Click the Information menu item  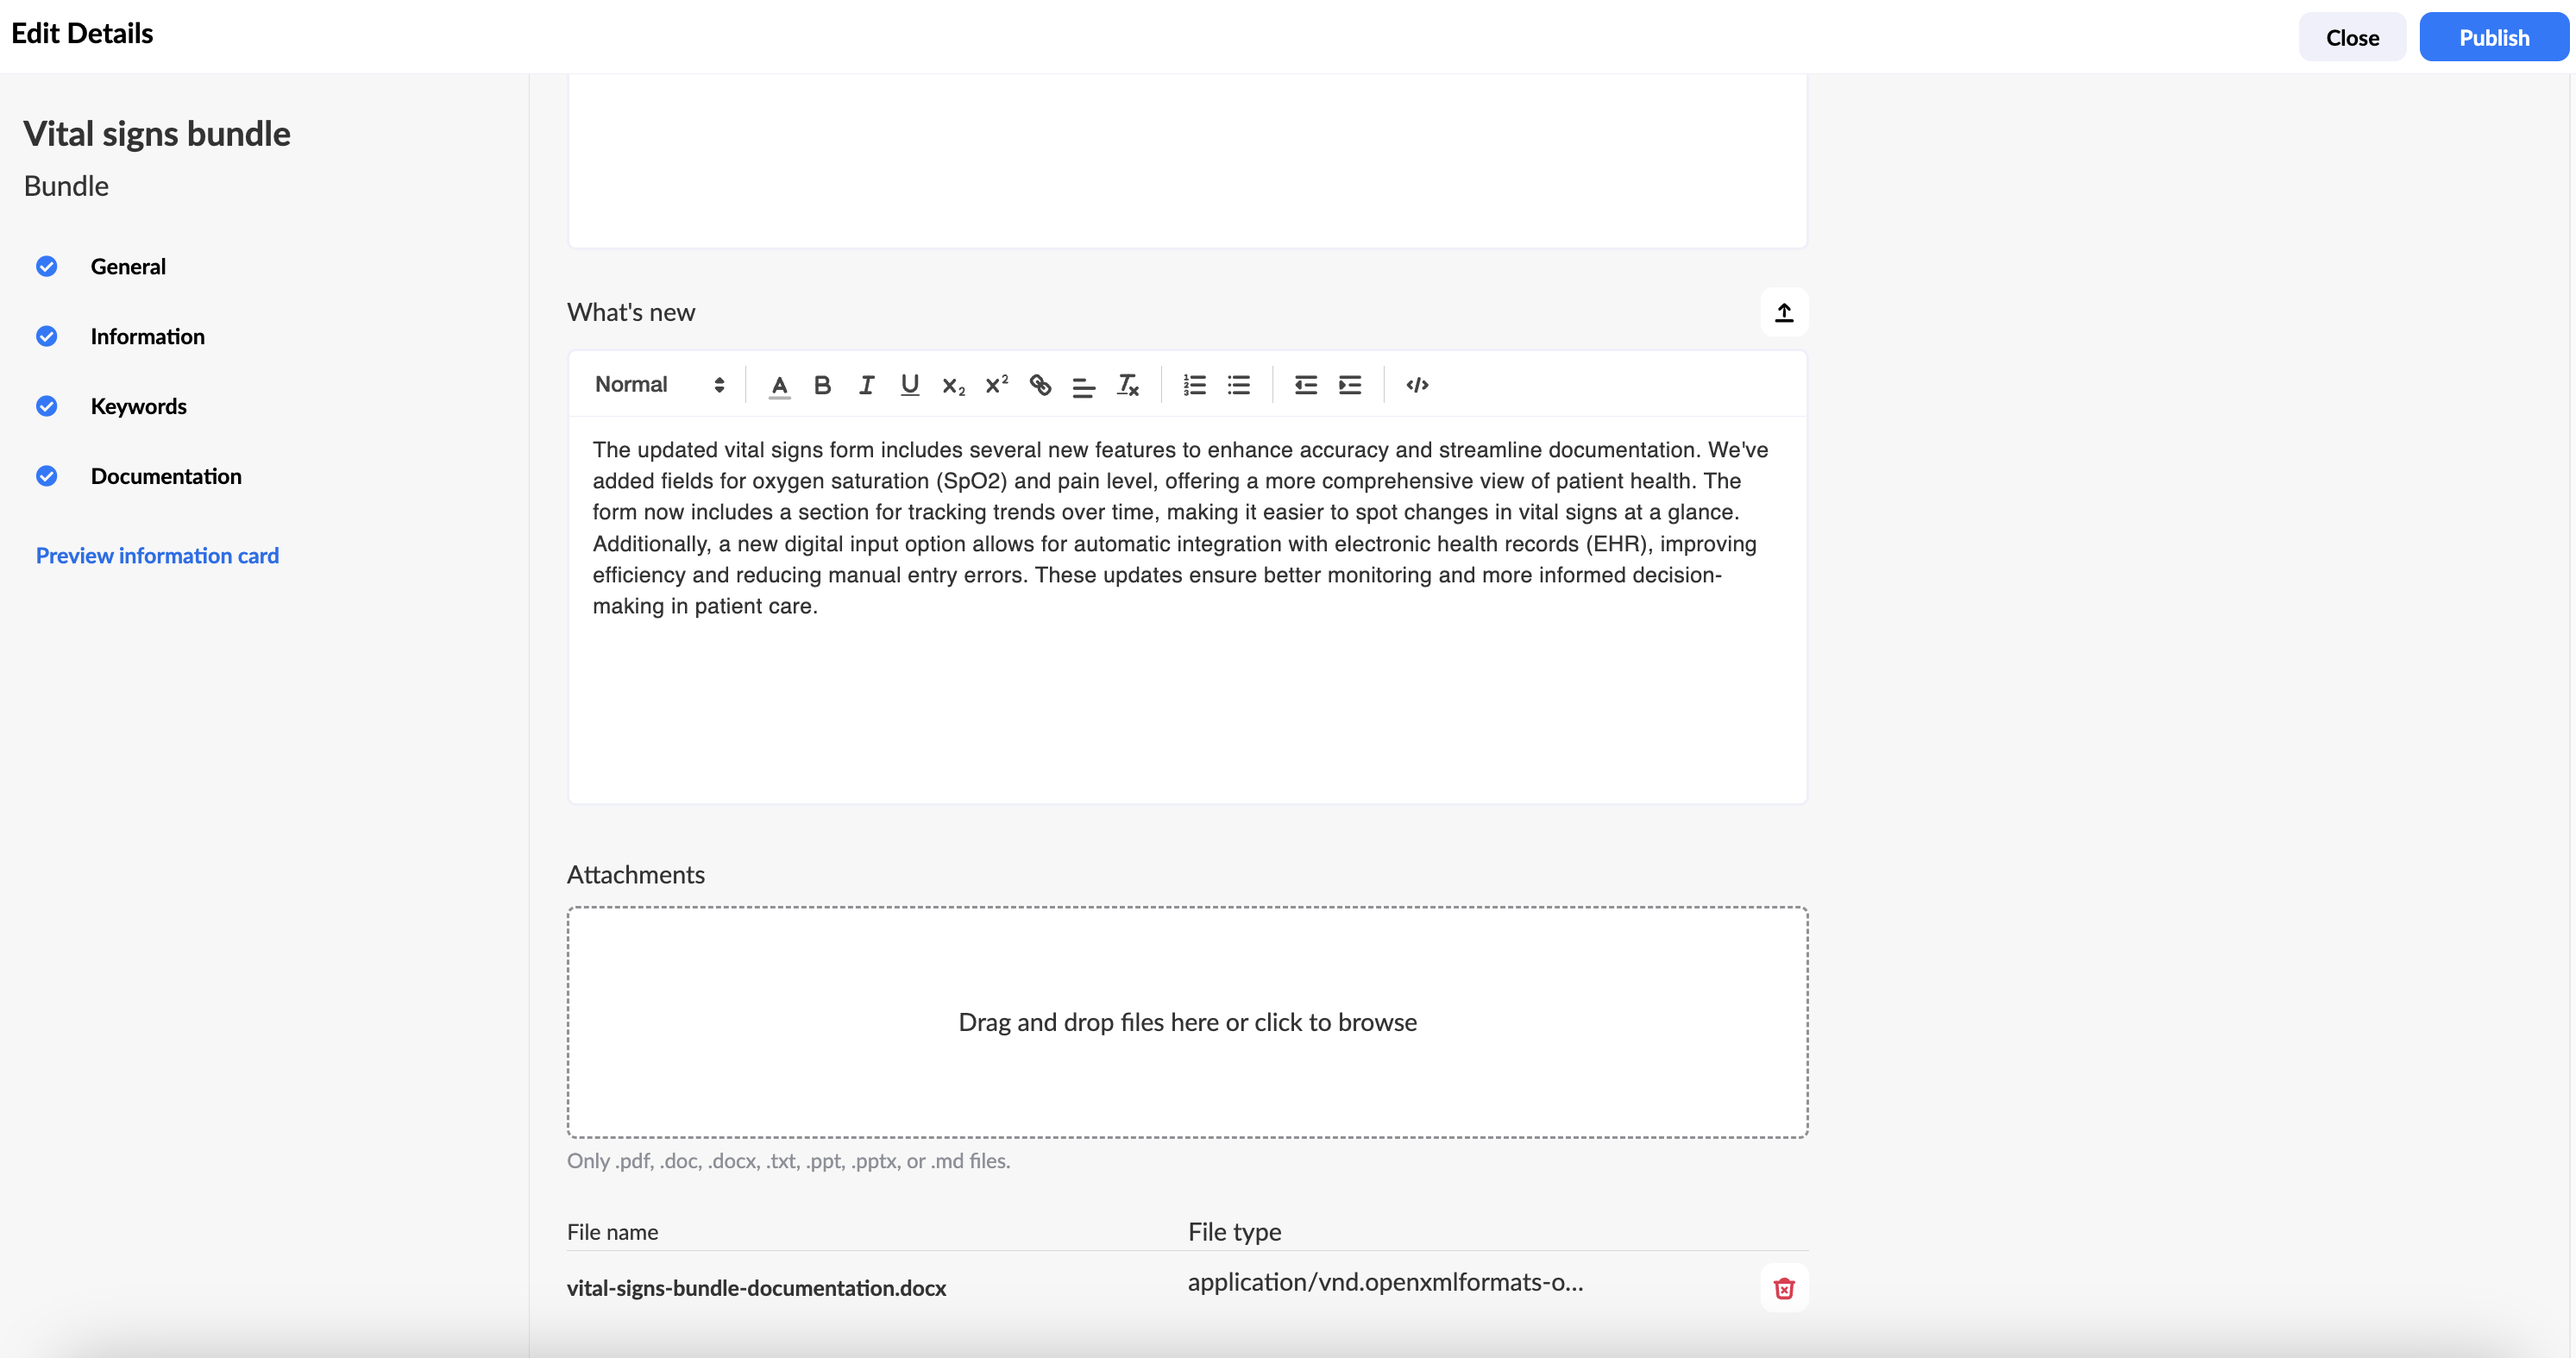click(148, 334)
